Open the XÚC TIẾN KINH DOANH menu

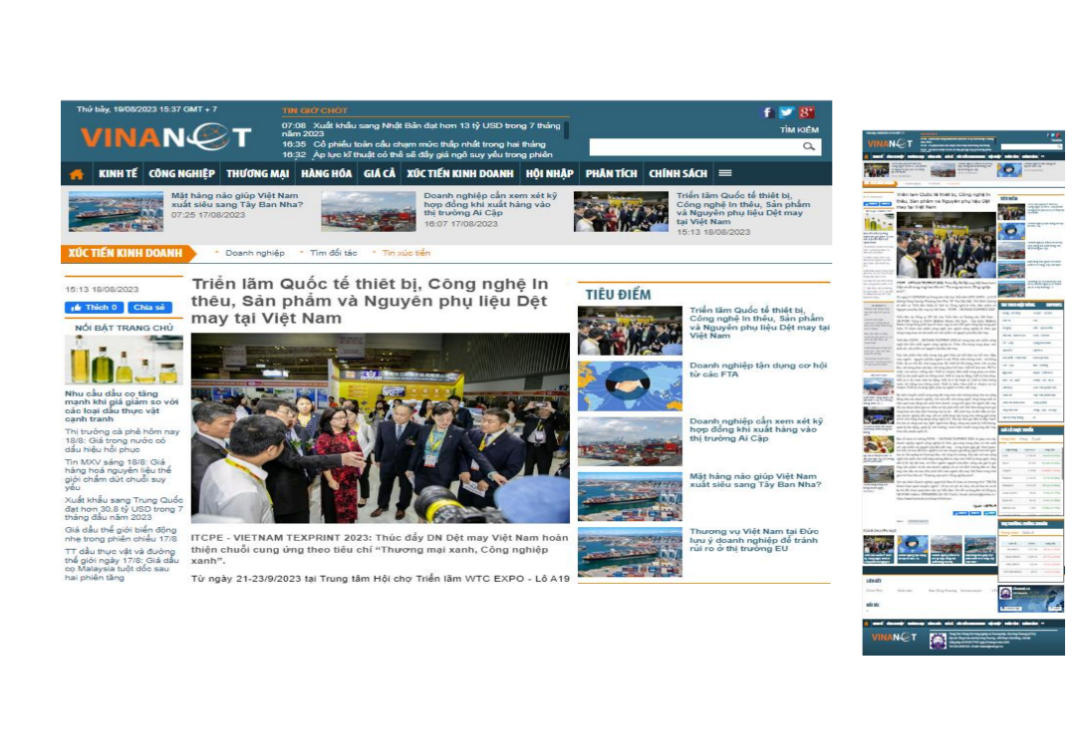pyautogui.click(x=460, y=174)
